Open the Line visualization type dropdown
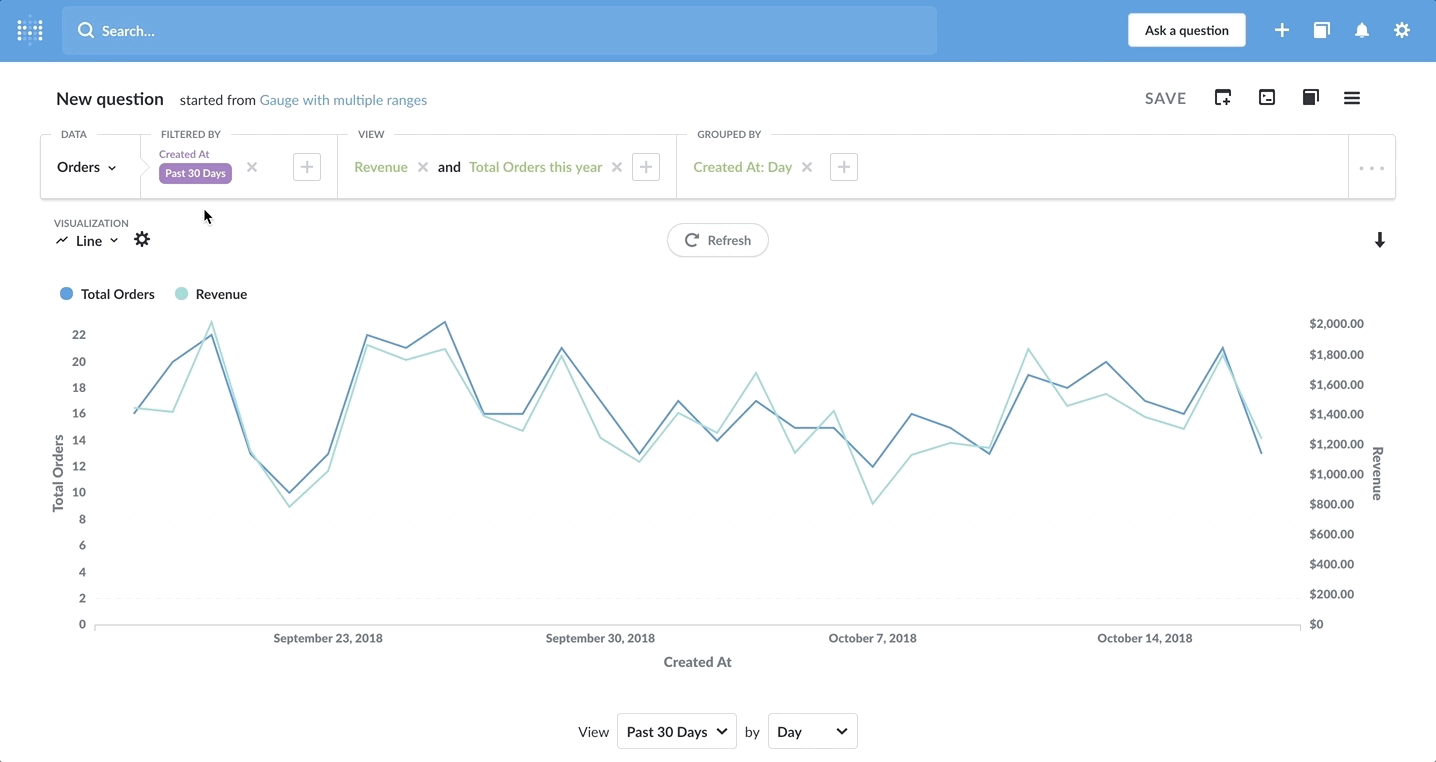The image size is (1436, 762). (88, 241)
